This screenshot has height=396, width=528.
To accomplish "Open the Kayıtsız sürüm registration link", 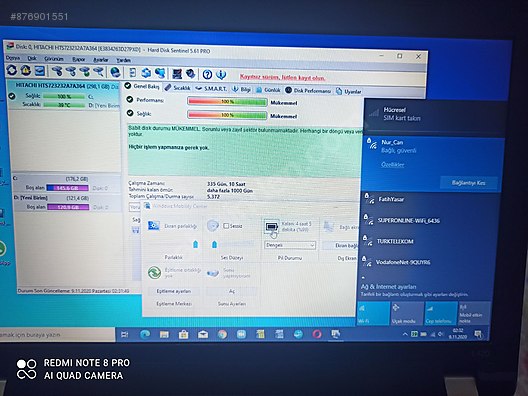I will click(x=282, y=77).
